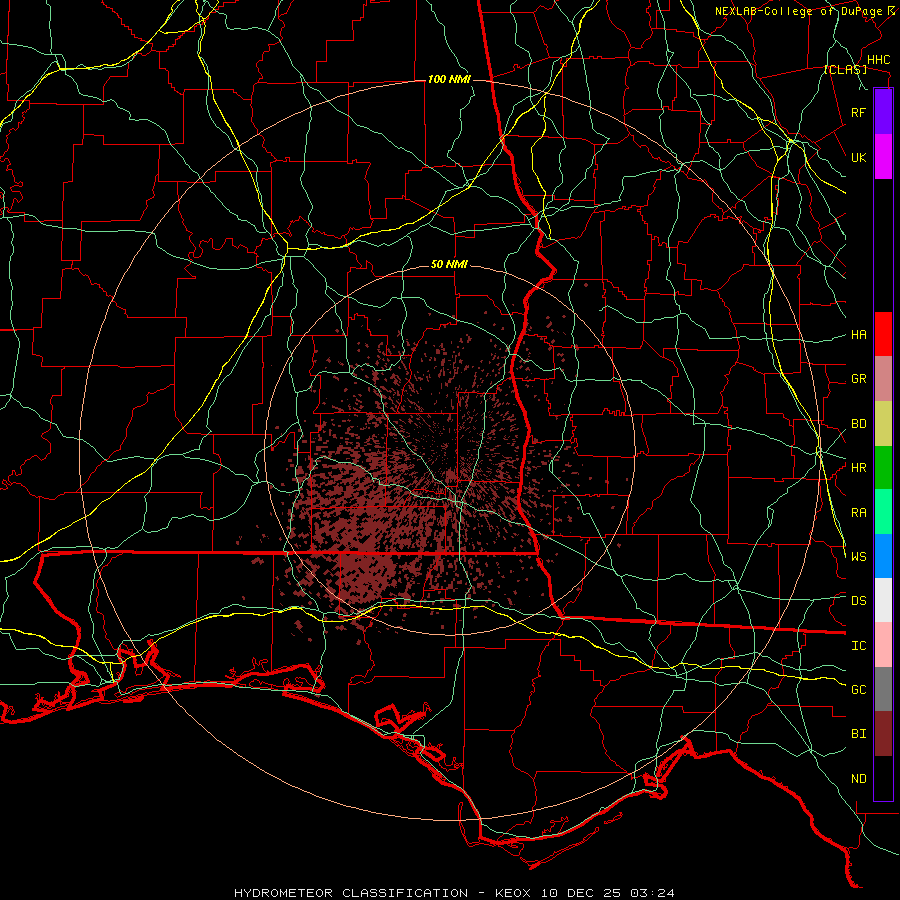Click the "WS" legend label
Screen dimensions: 900x900
[858, 556]
